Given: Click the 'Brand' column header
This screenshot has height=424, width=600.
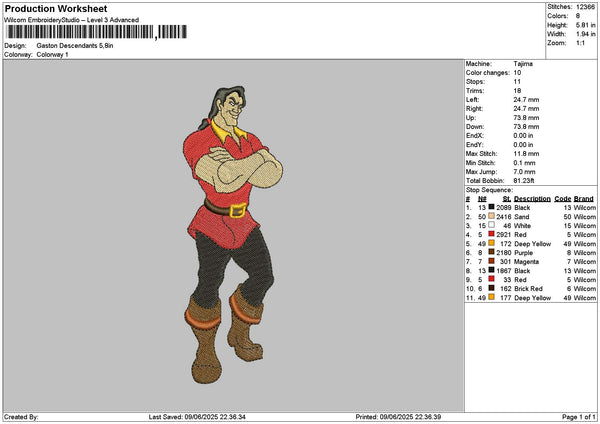Looking at the screenshot, I should coord(584,199).
